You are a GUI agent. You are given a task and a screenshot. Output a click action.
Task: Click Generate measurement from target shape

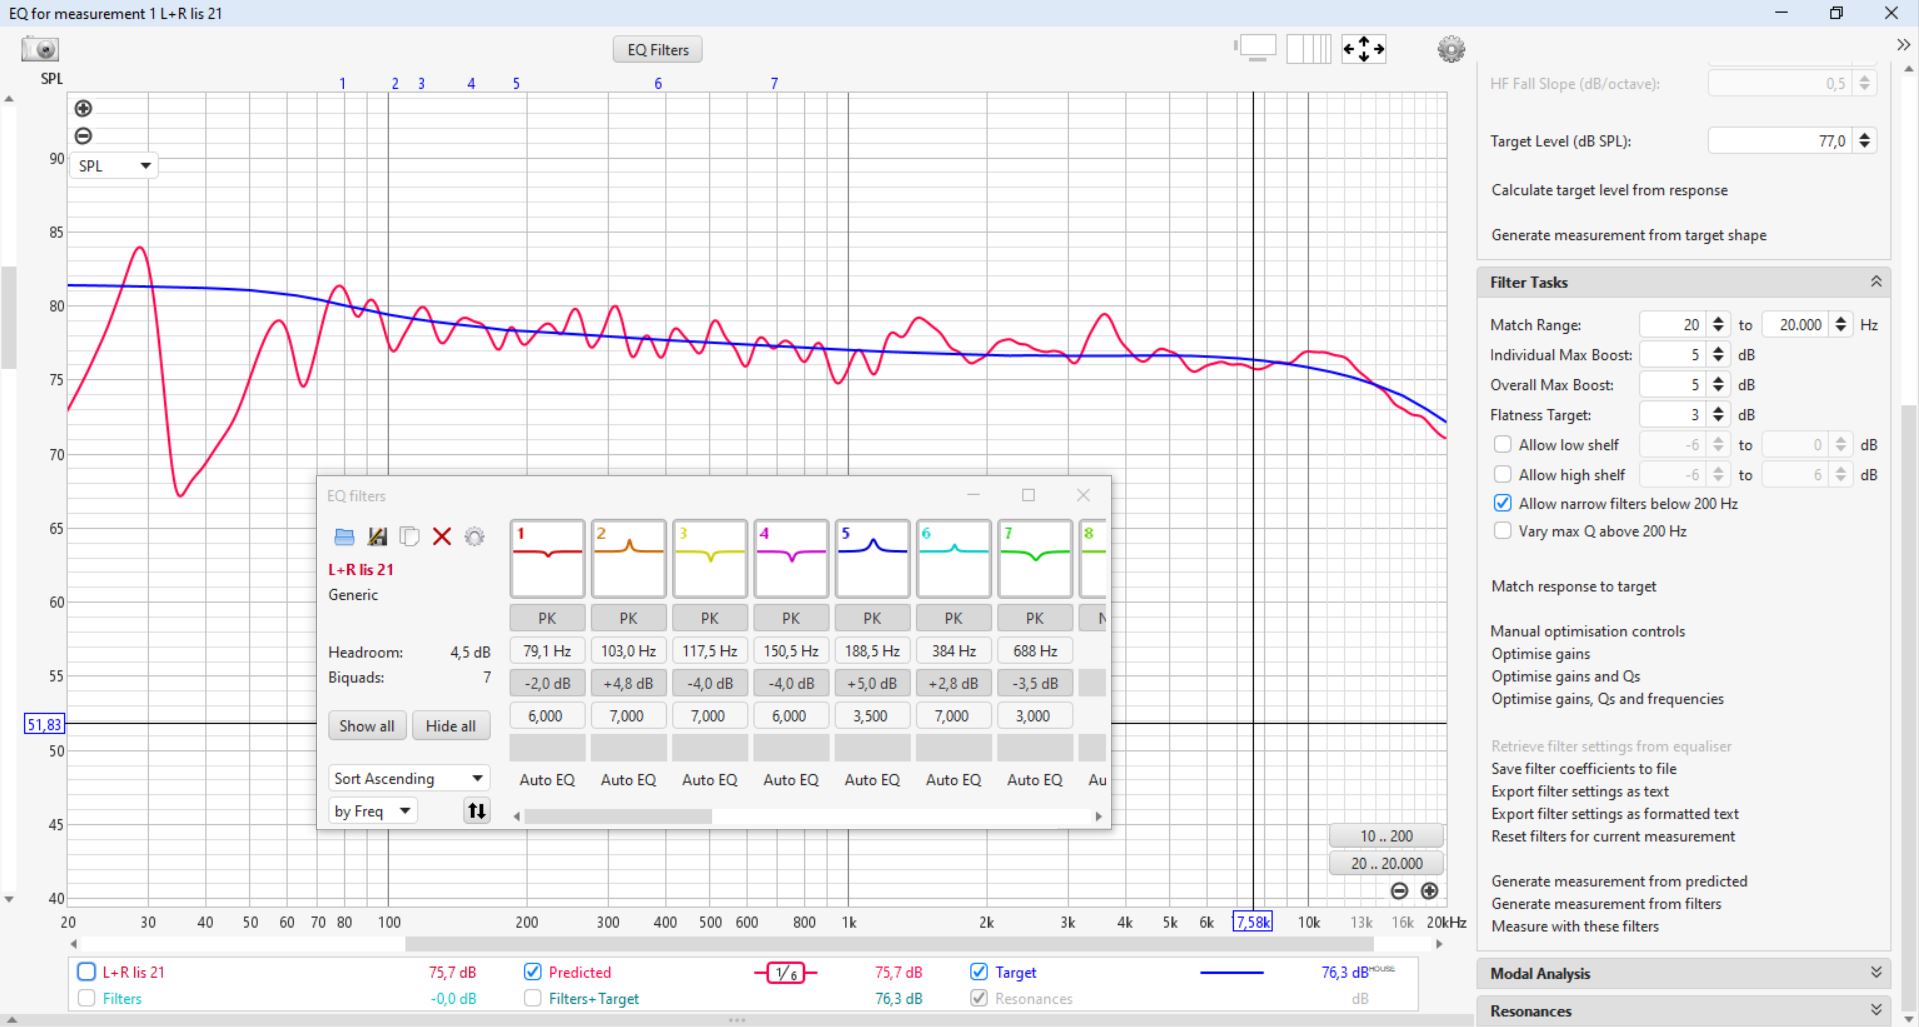pyautogui.click(x=1629, y=235)
